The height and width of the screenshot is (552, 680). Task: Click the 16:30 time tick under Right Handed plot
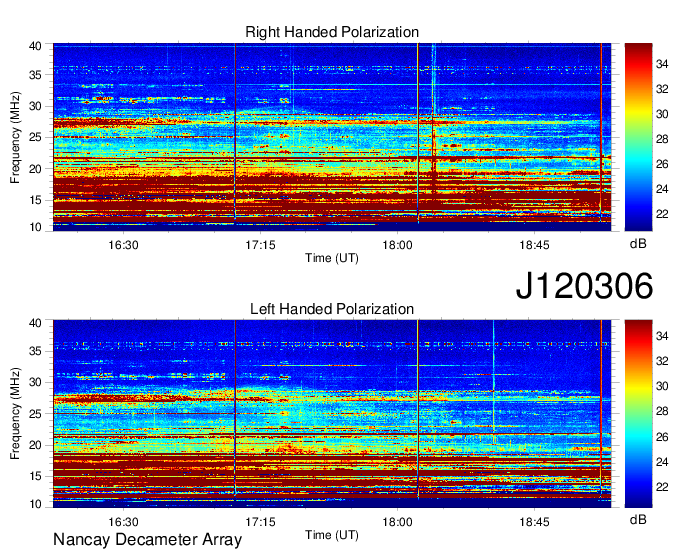[123, 245]
